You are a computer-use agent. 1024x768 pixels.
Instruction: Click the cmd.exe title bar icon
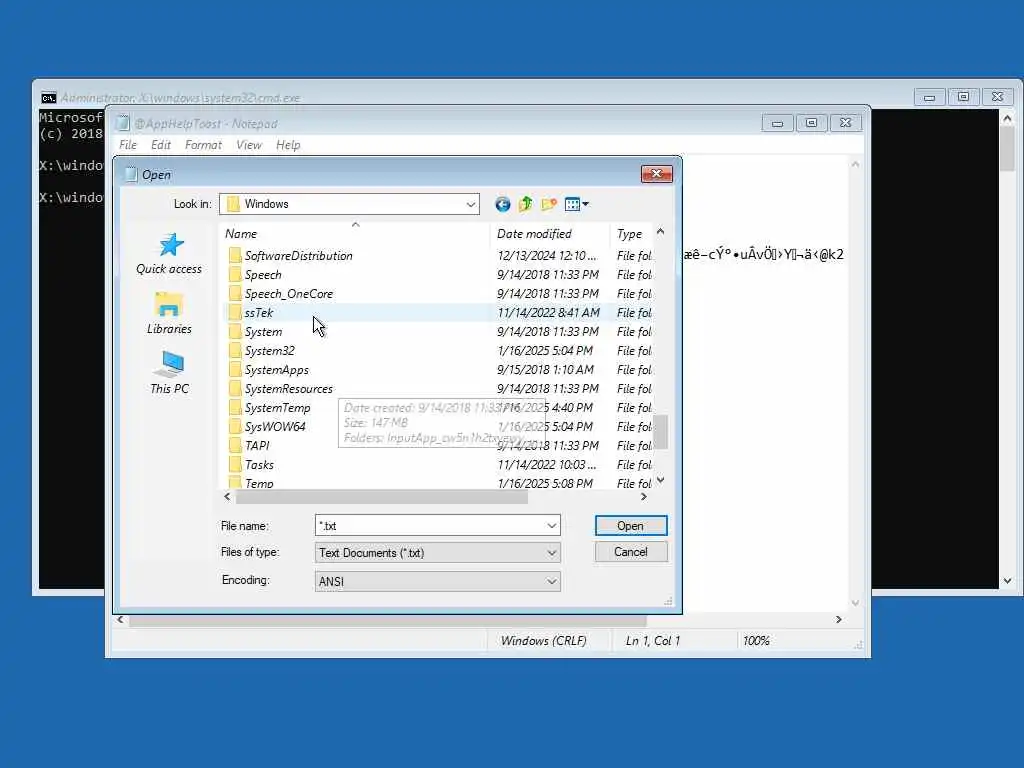49,98
